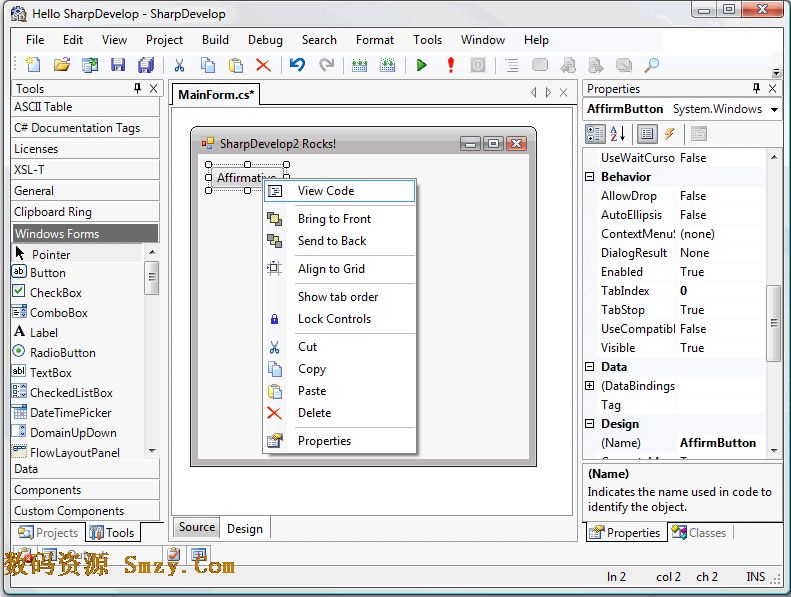The width and height of the screenshot is (791, 597).
Task: Open the AffirmButton object selector dropdown
Action: 774,110
